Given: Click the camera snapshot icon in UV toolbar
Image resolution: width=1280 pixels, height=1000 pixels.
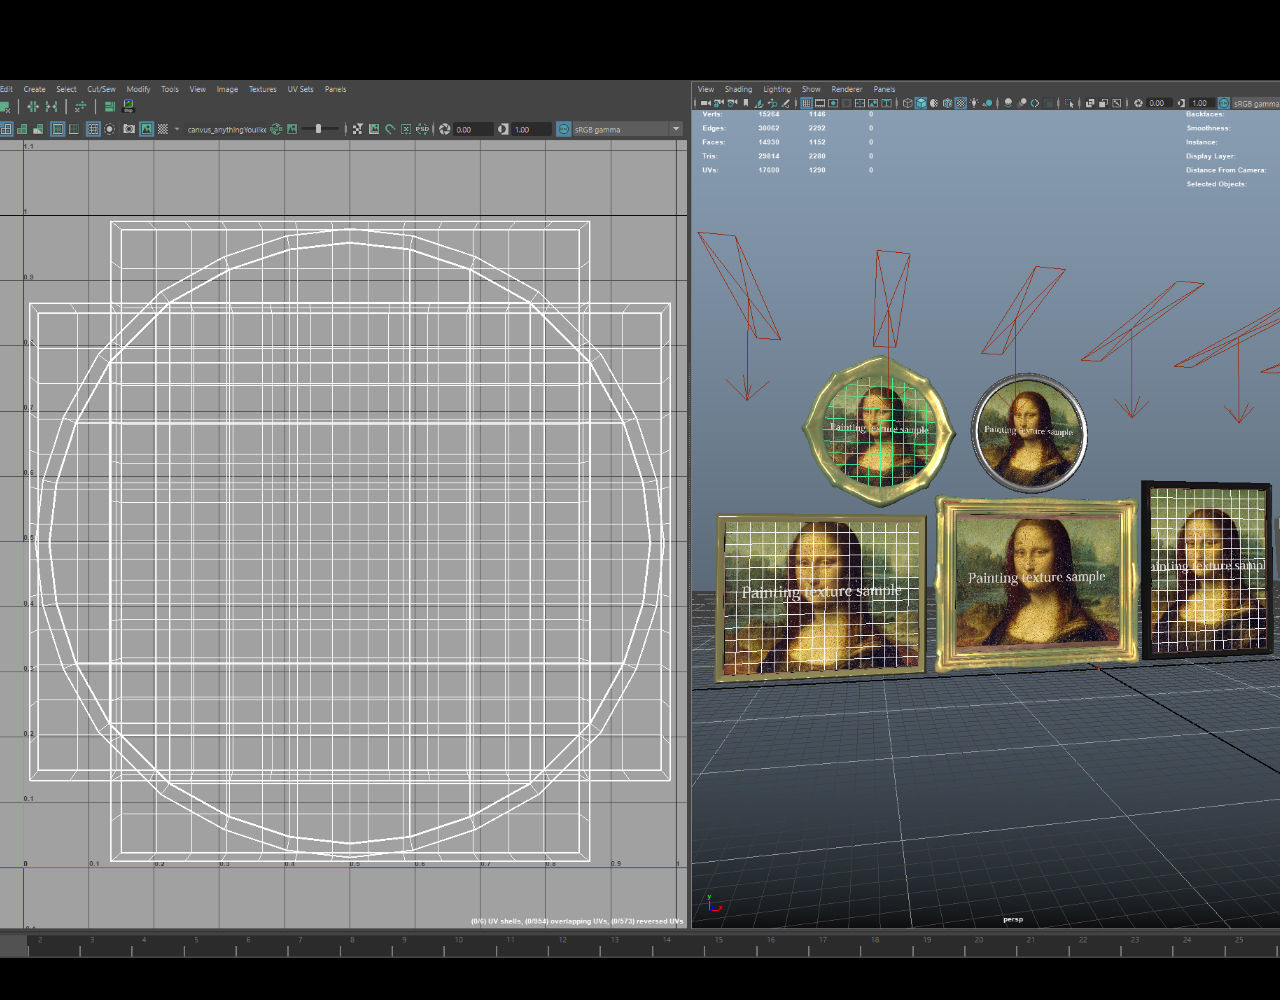Looking at the screenshot, I should 128,129.
